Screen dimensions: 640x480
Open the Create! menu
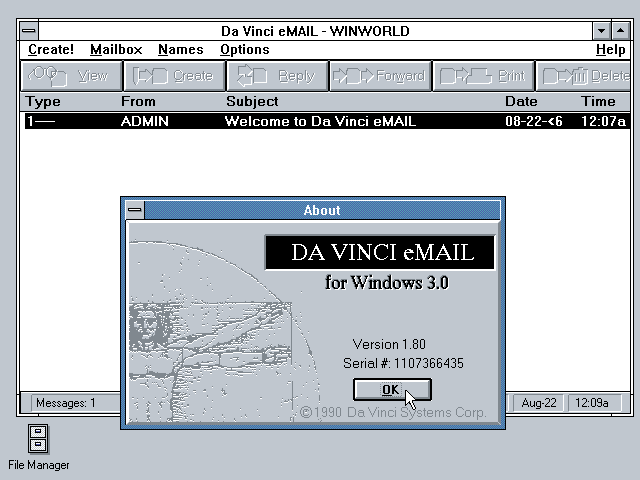51,49
